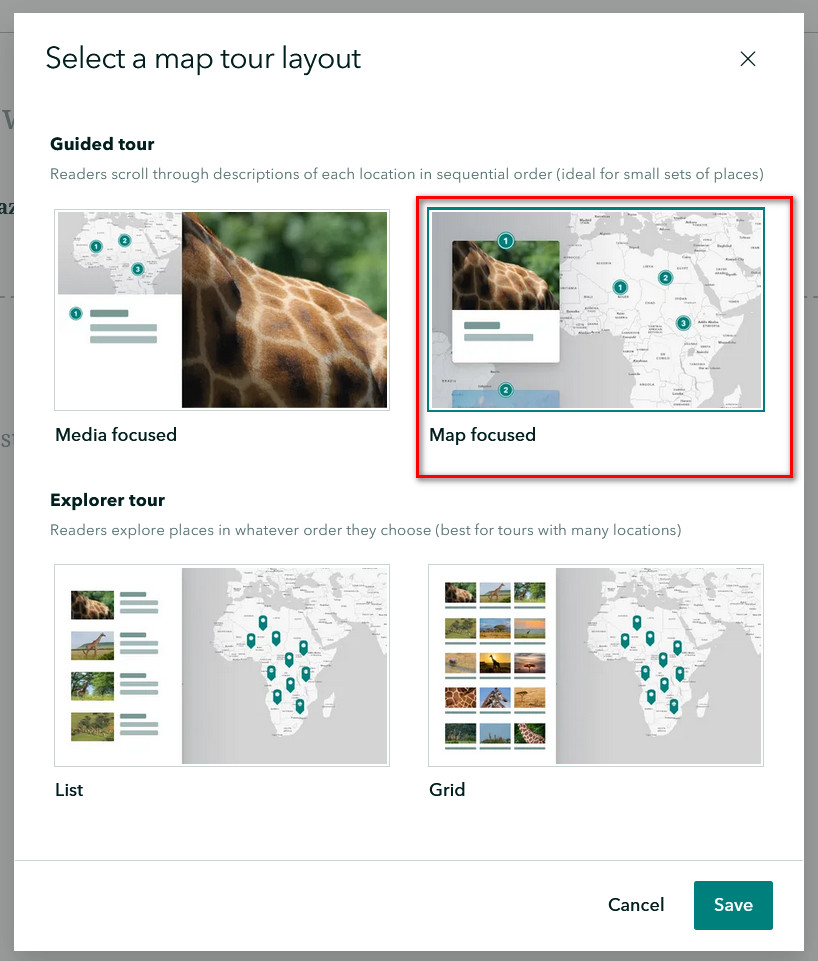Pick the List explorer tour thumbnail

222,666
